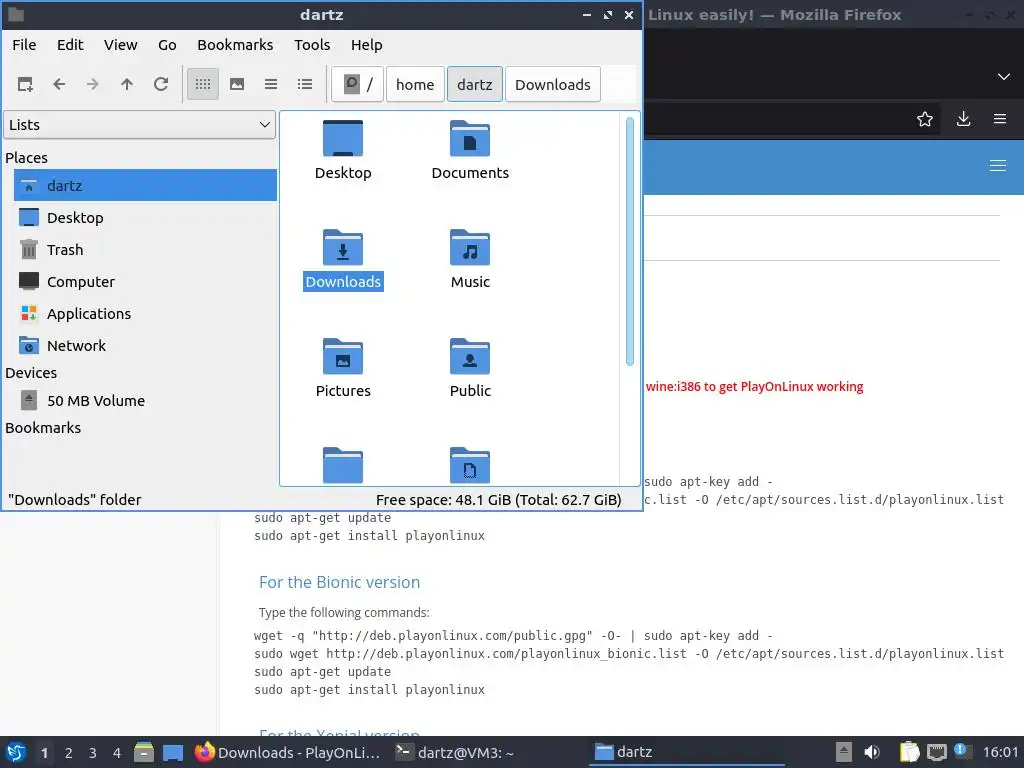Open Applications in Places sidebar
This screenshot has height=768, width=1024.
145,313
